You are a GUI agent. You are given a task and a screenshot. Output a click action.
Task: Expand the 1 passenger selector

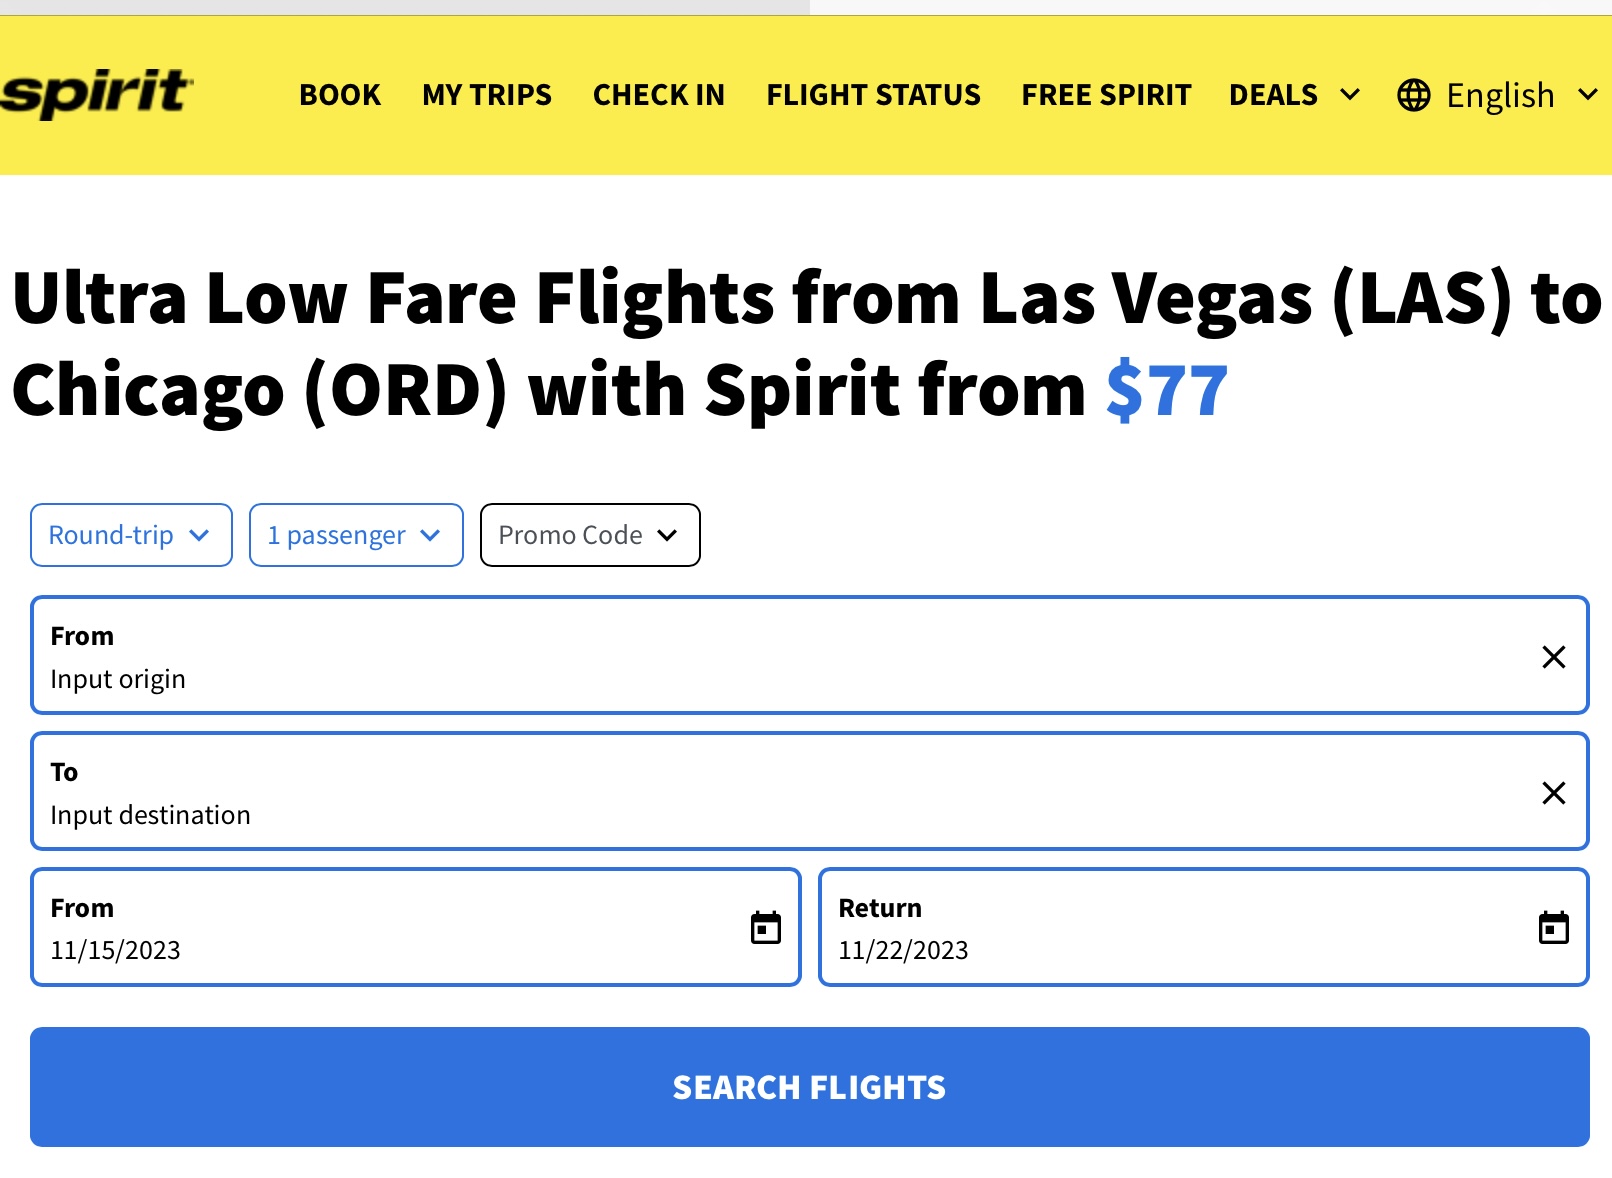click(x=356, y=535)
